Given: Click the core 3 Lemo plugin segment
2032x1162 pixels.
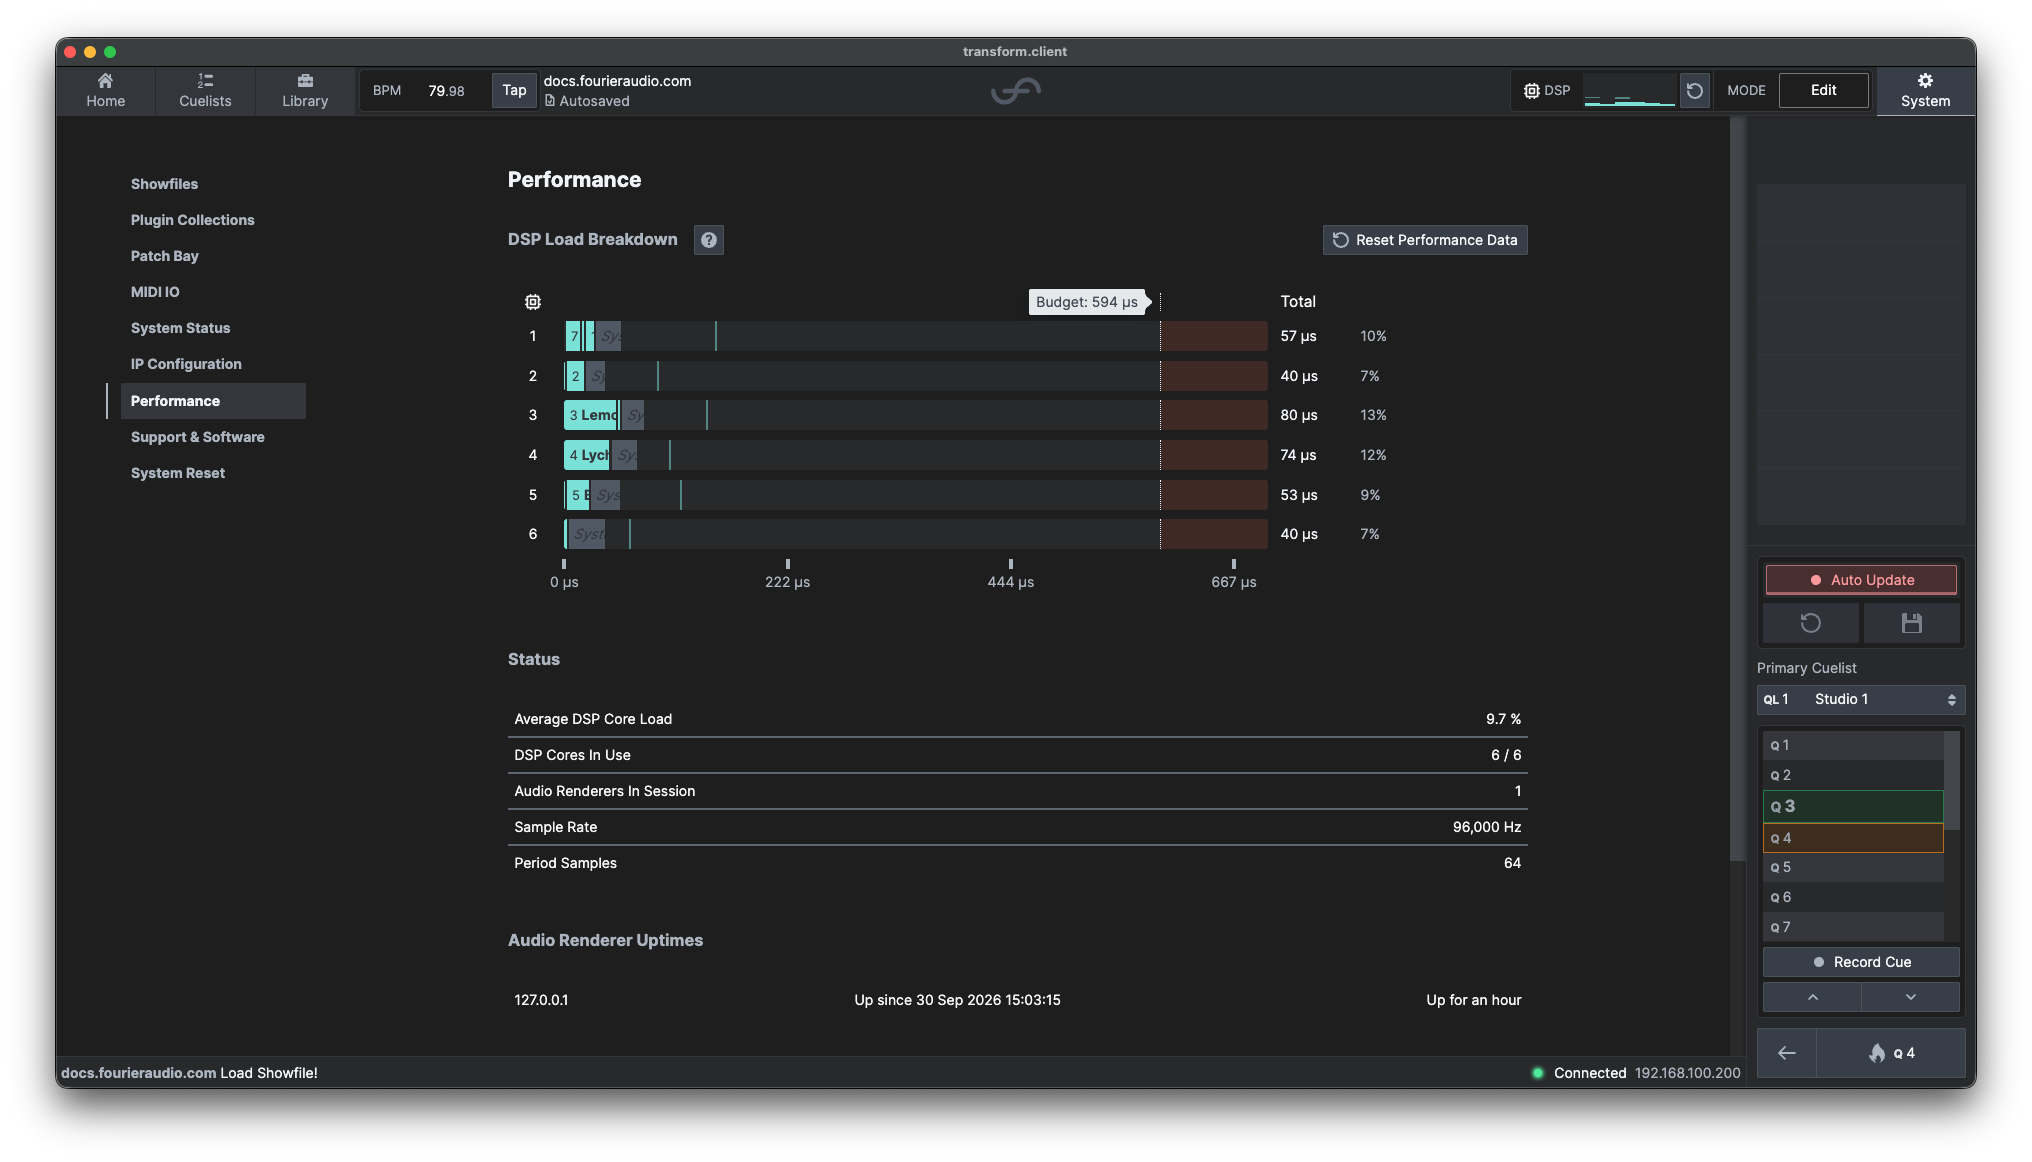Looking at the screenshot, I should point(591,415).
